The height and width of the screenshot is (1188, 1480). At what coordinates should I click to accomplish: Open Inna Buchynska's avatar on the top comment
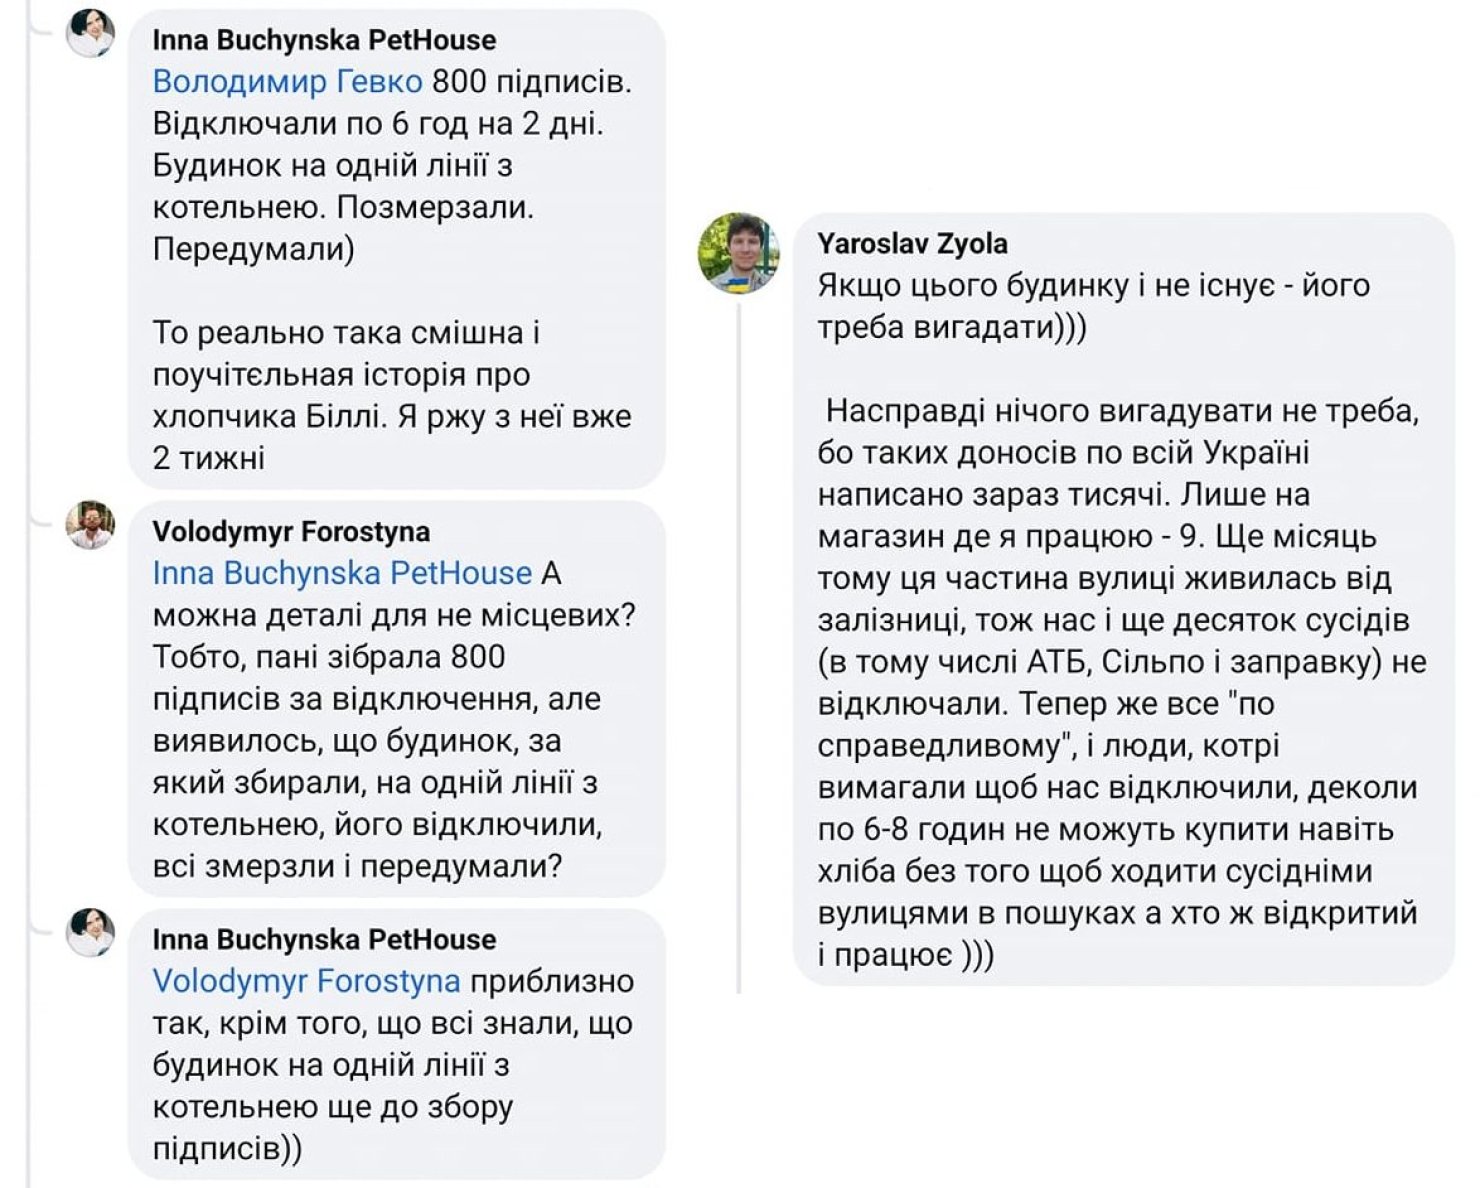pyautogui.click(x=90, y=33)
